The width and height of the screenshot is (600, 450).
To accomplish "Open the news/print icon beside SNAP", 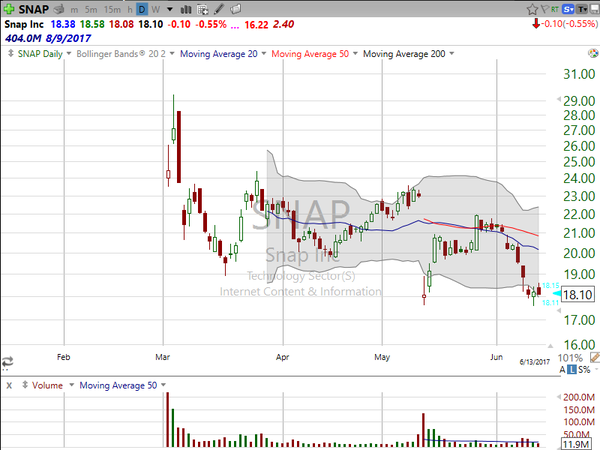I will pyautogui.click(x=59, y=8).
